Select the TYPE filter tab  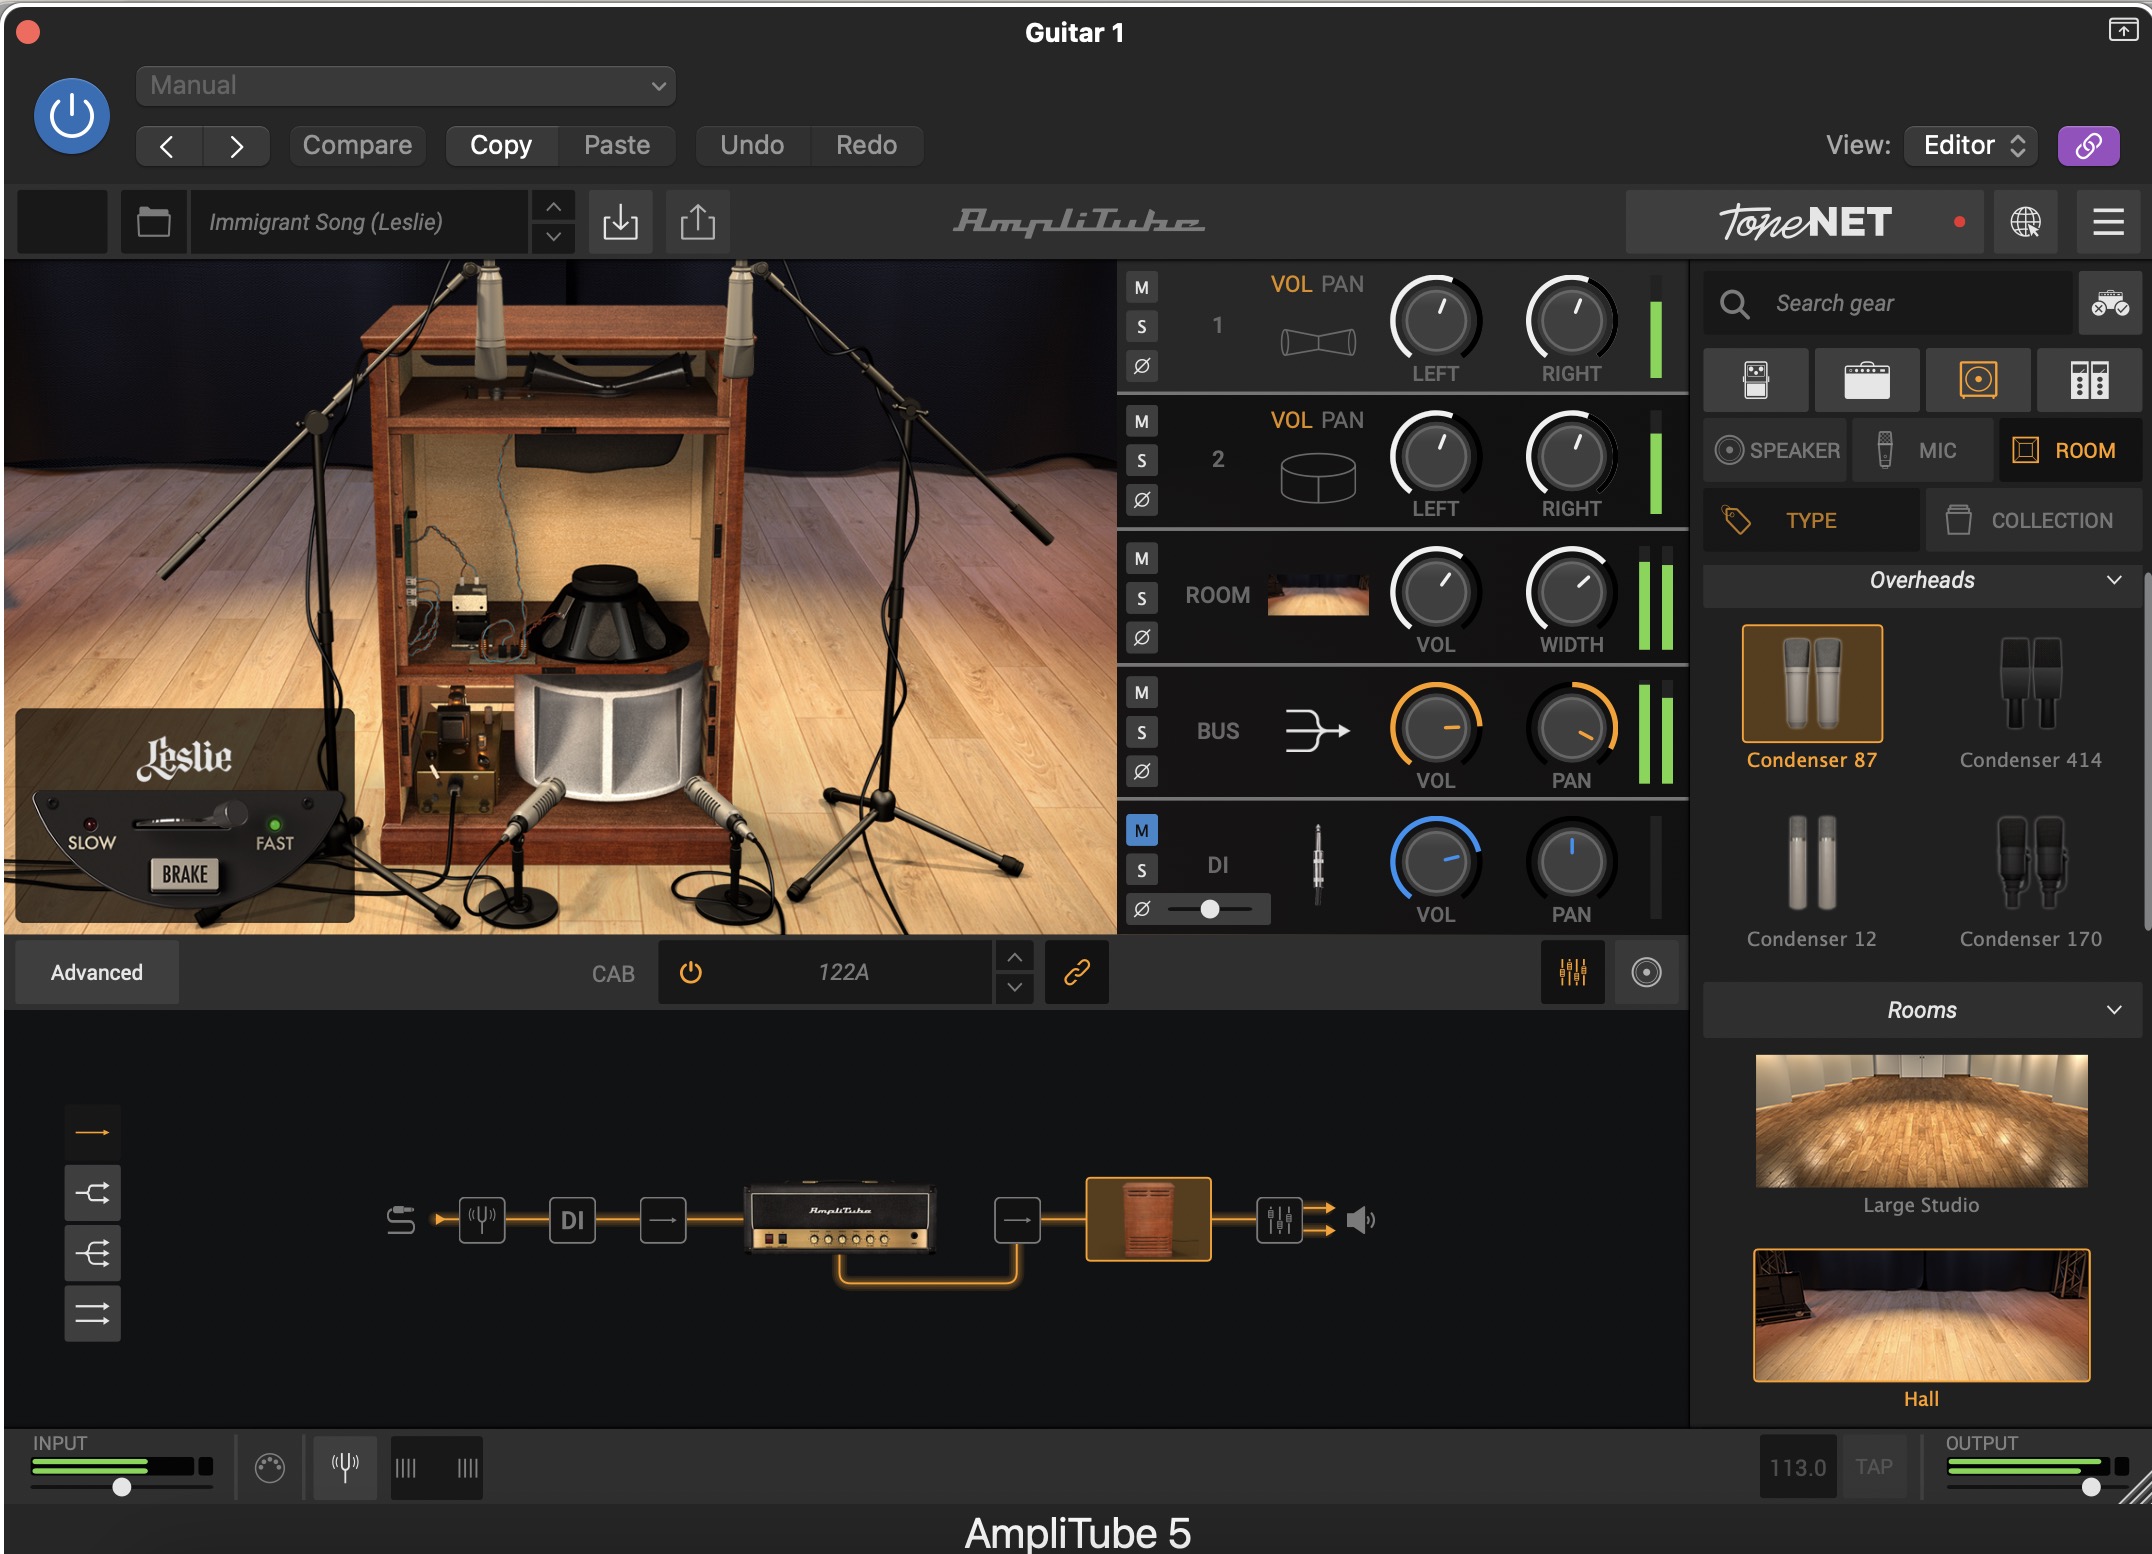(x=1811, y=521)
